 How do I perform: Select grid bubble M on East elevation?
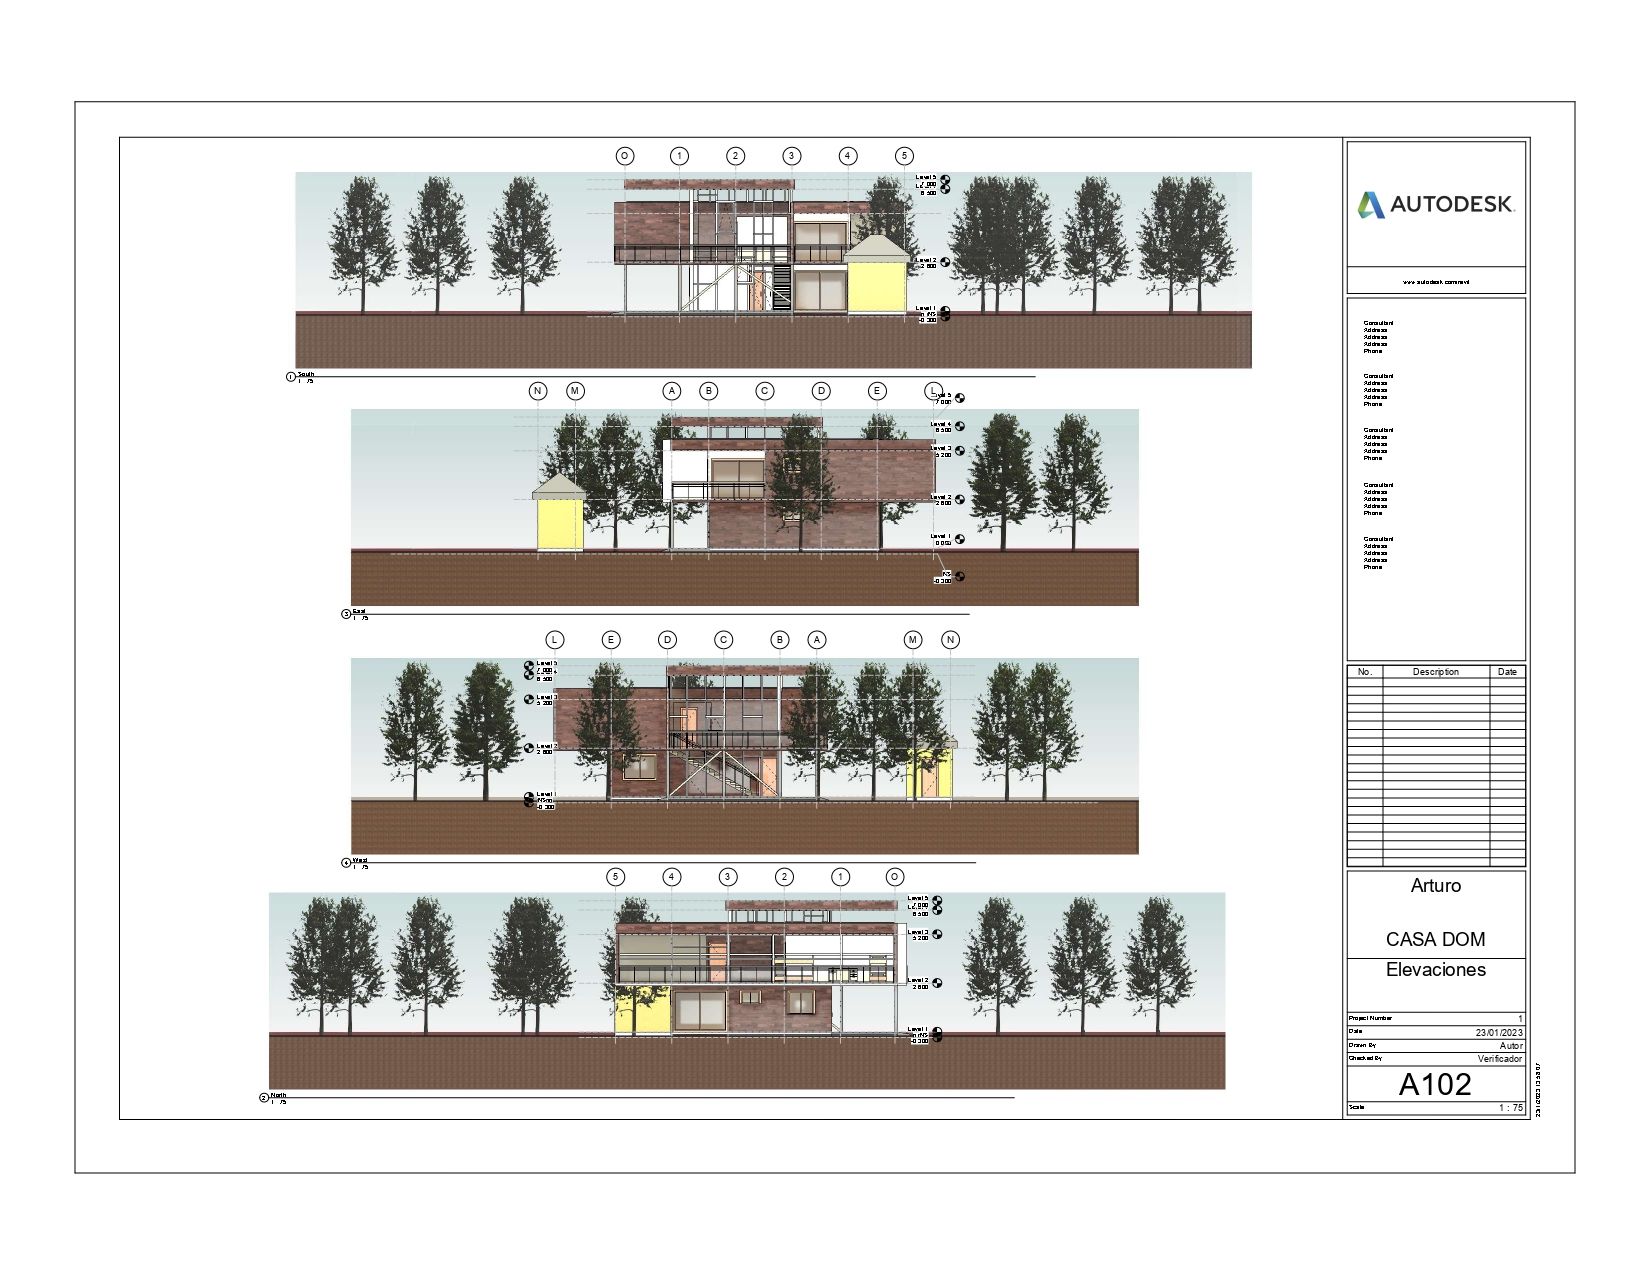575,391
